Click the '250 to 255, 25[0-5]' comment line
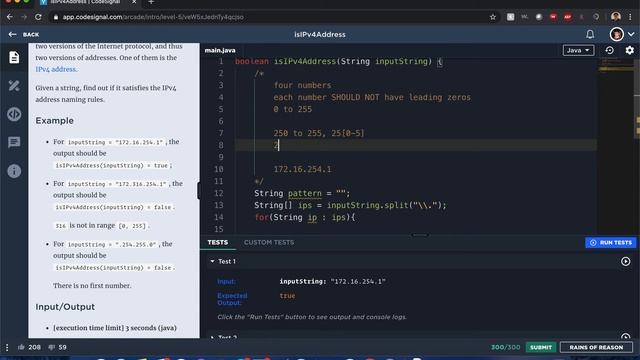 (319, 133)
